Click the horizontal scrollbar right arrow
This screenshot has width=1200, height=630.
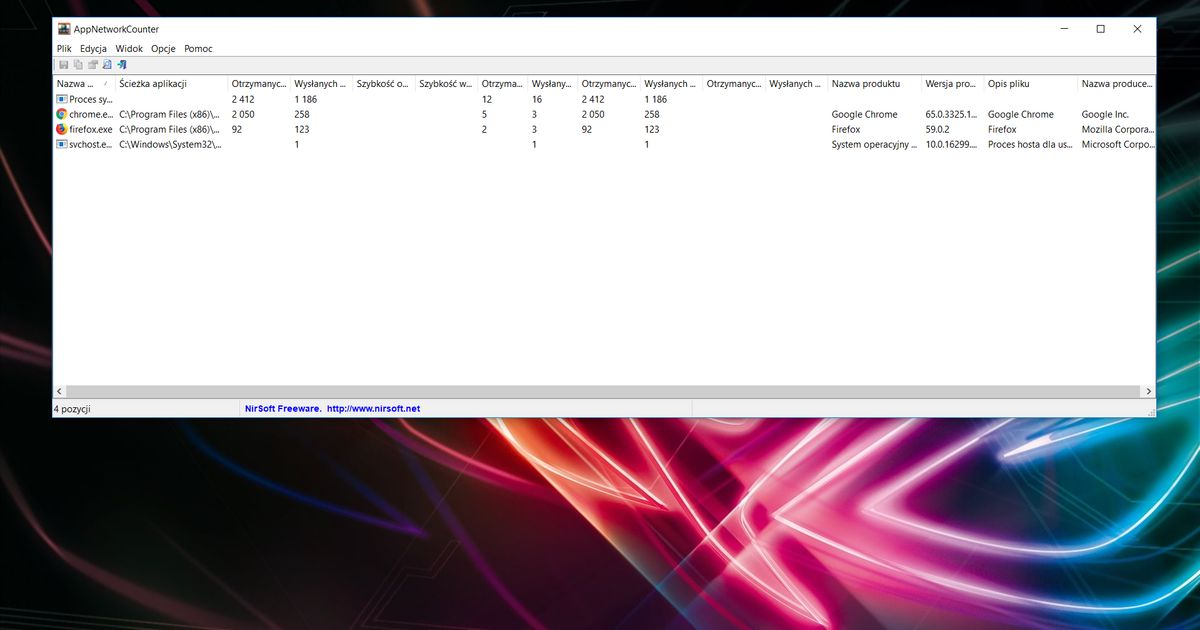coord(1148,391)
